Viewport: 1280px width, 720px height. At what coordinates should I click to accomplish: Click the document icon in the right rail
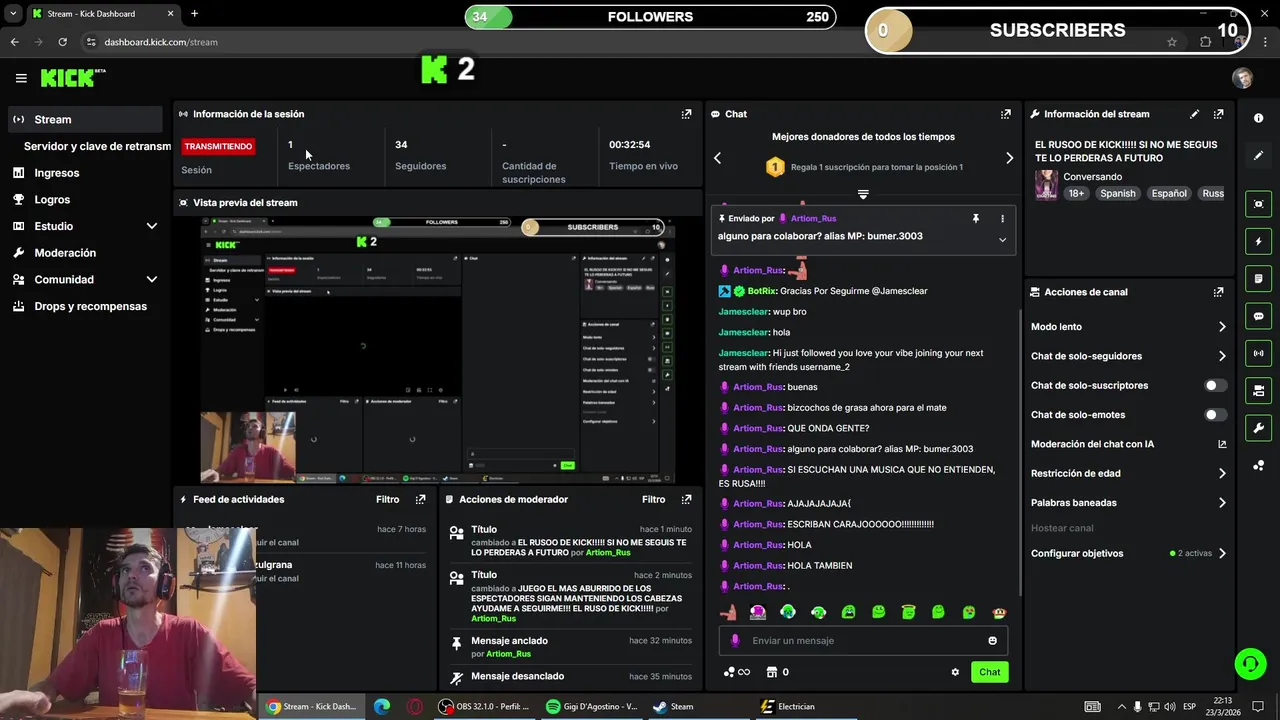(1258, 278)
